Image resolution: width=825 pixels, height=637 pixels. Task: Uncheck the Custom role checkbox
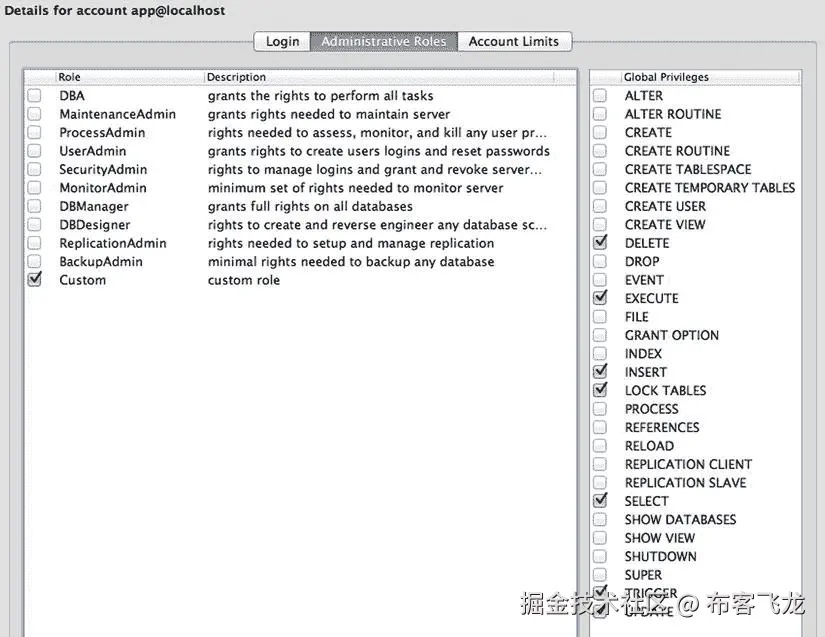(34, 279)
